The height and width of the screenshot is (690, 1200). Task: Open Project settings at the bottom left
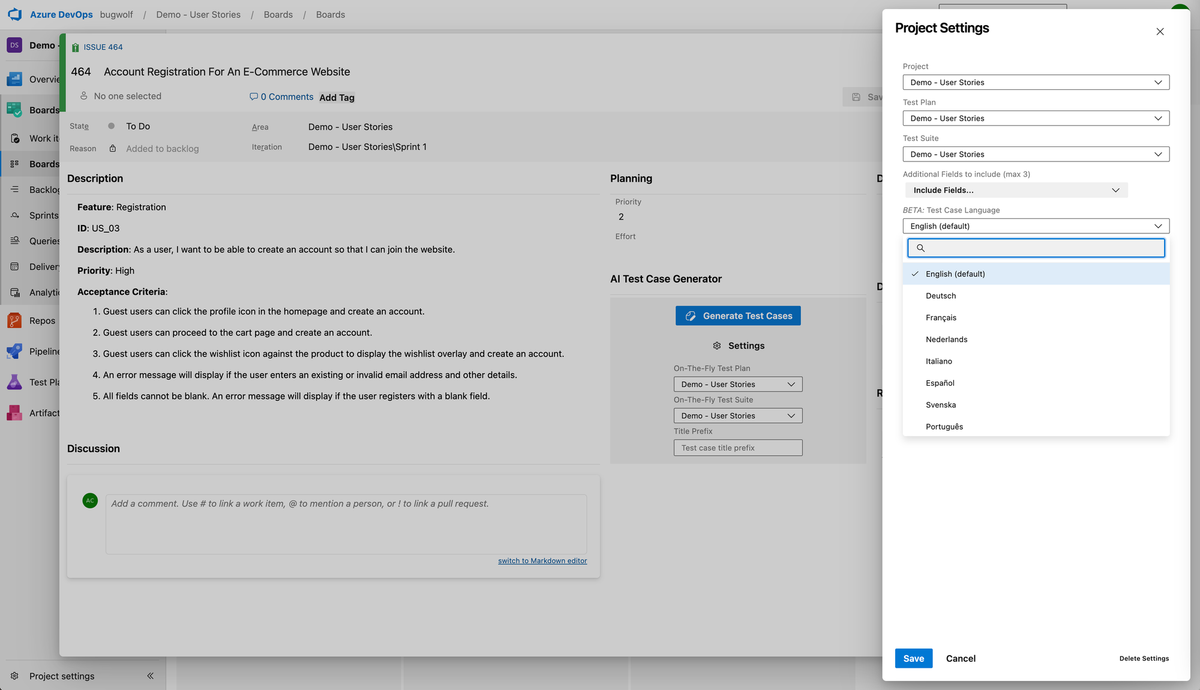click(60, 676)
